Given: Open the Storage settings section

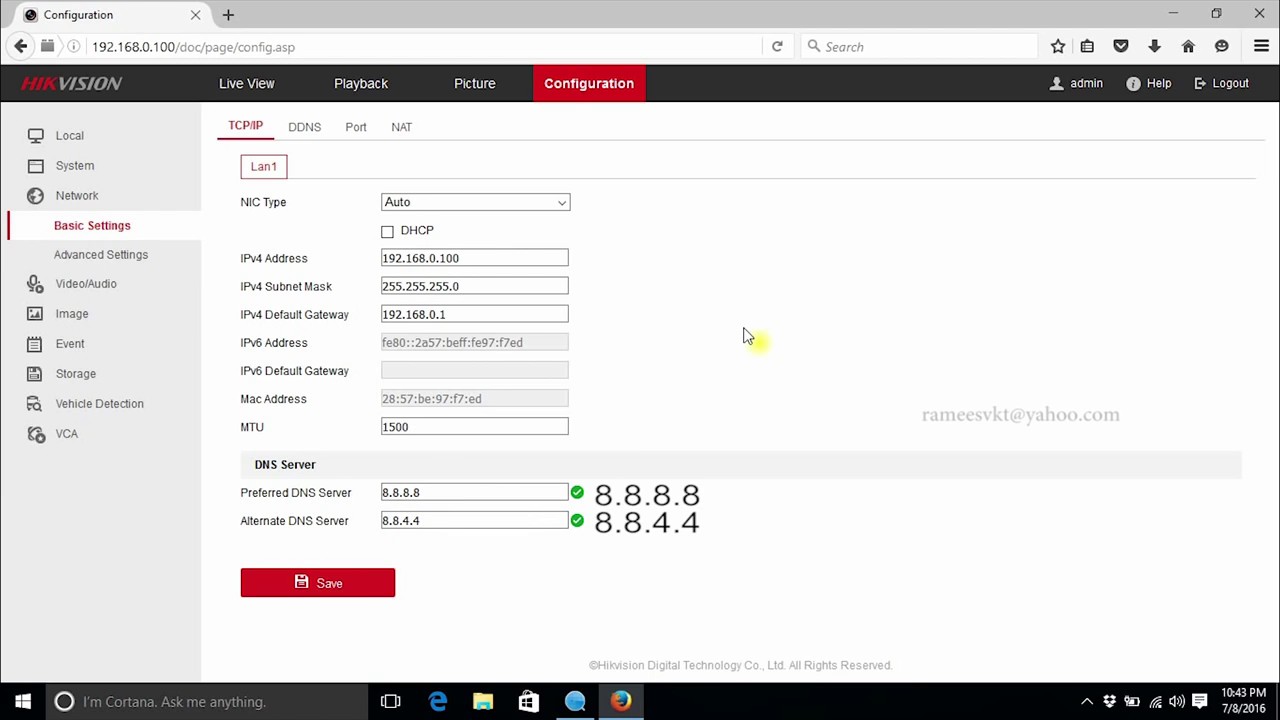Looking at the screenshot, I should [x=76, y=374].
